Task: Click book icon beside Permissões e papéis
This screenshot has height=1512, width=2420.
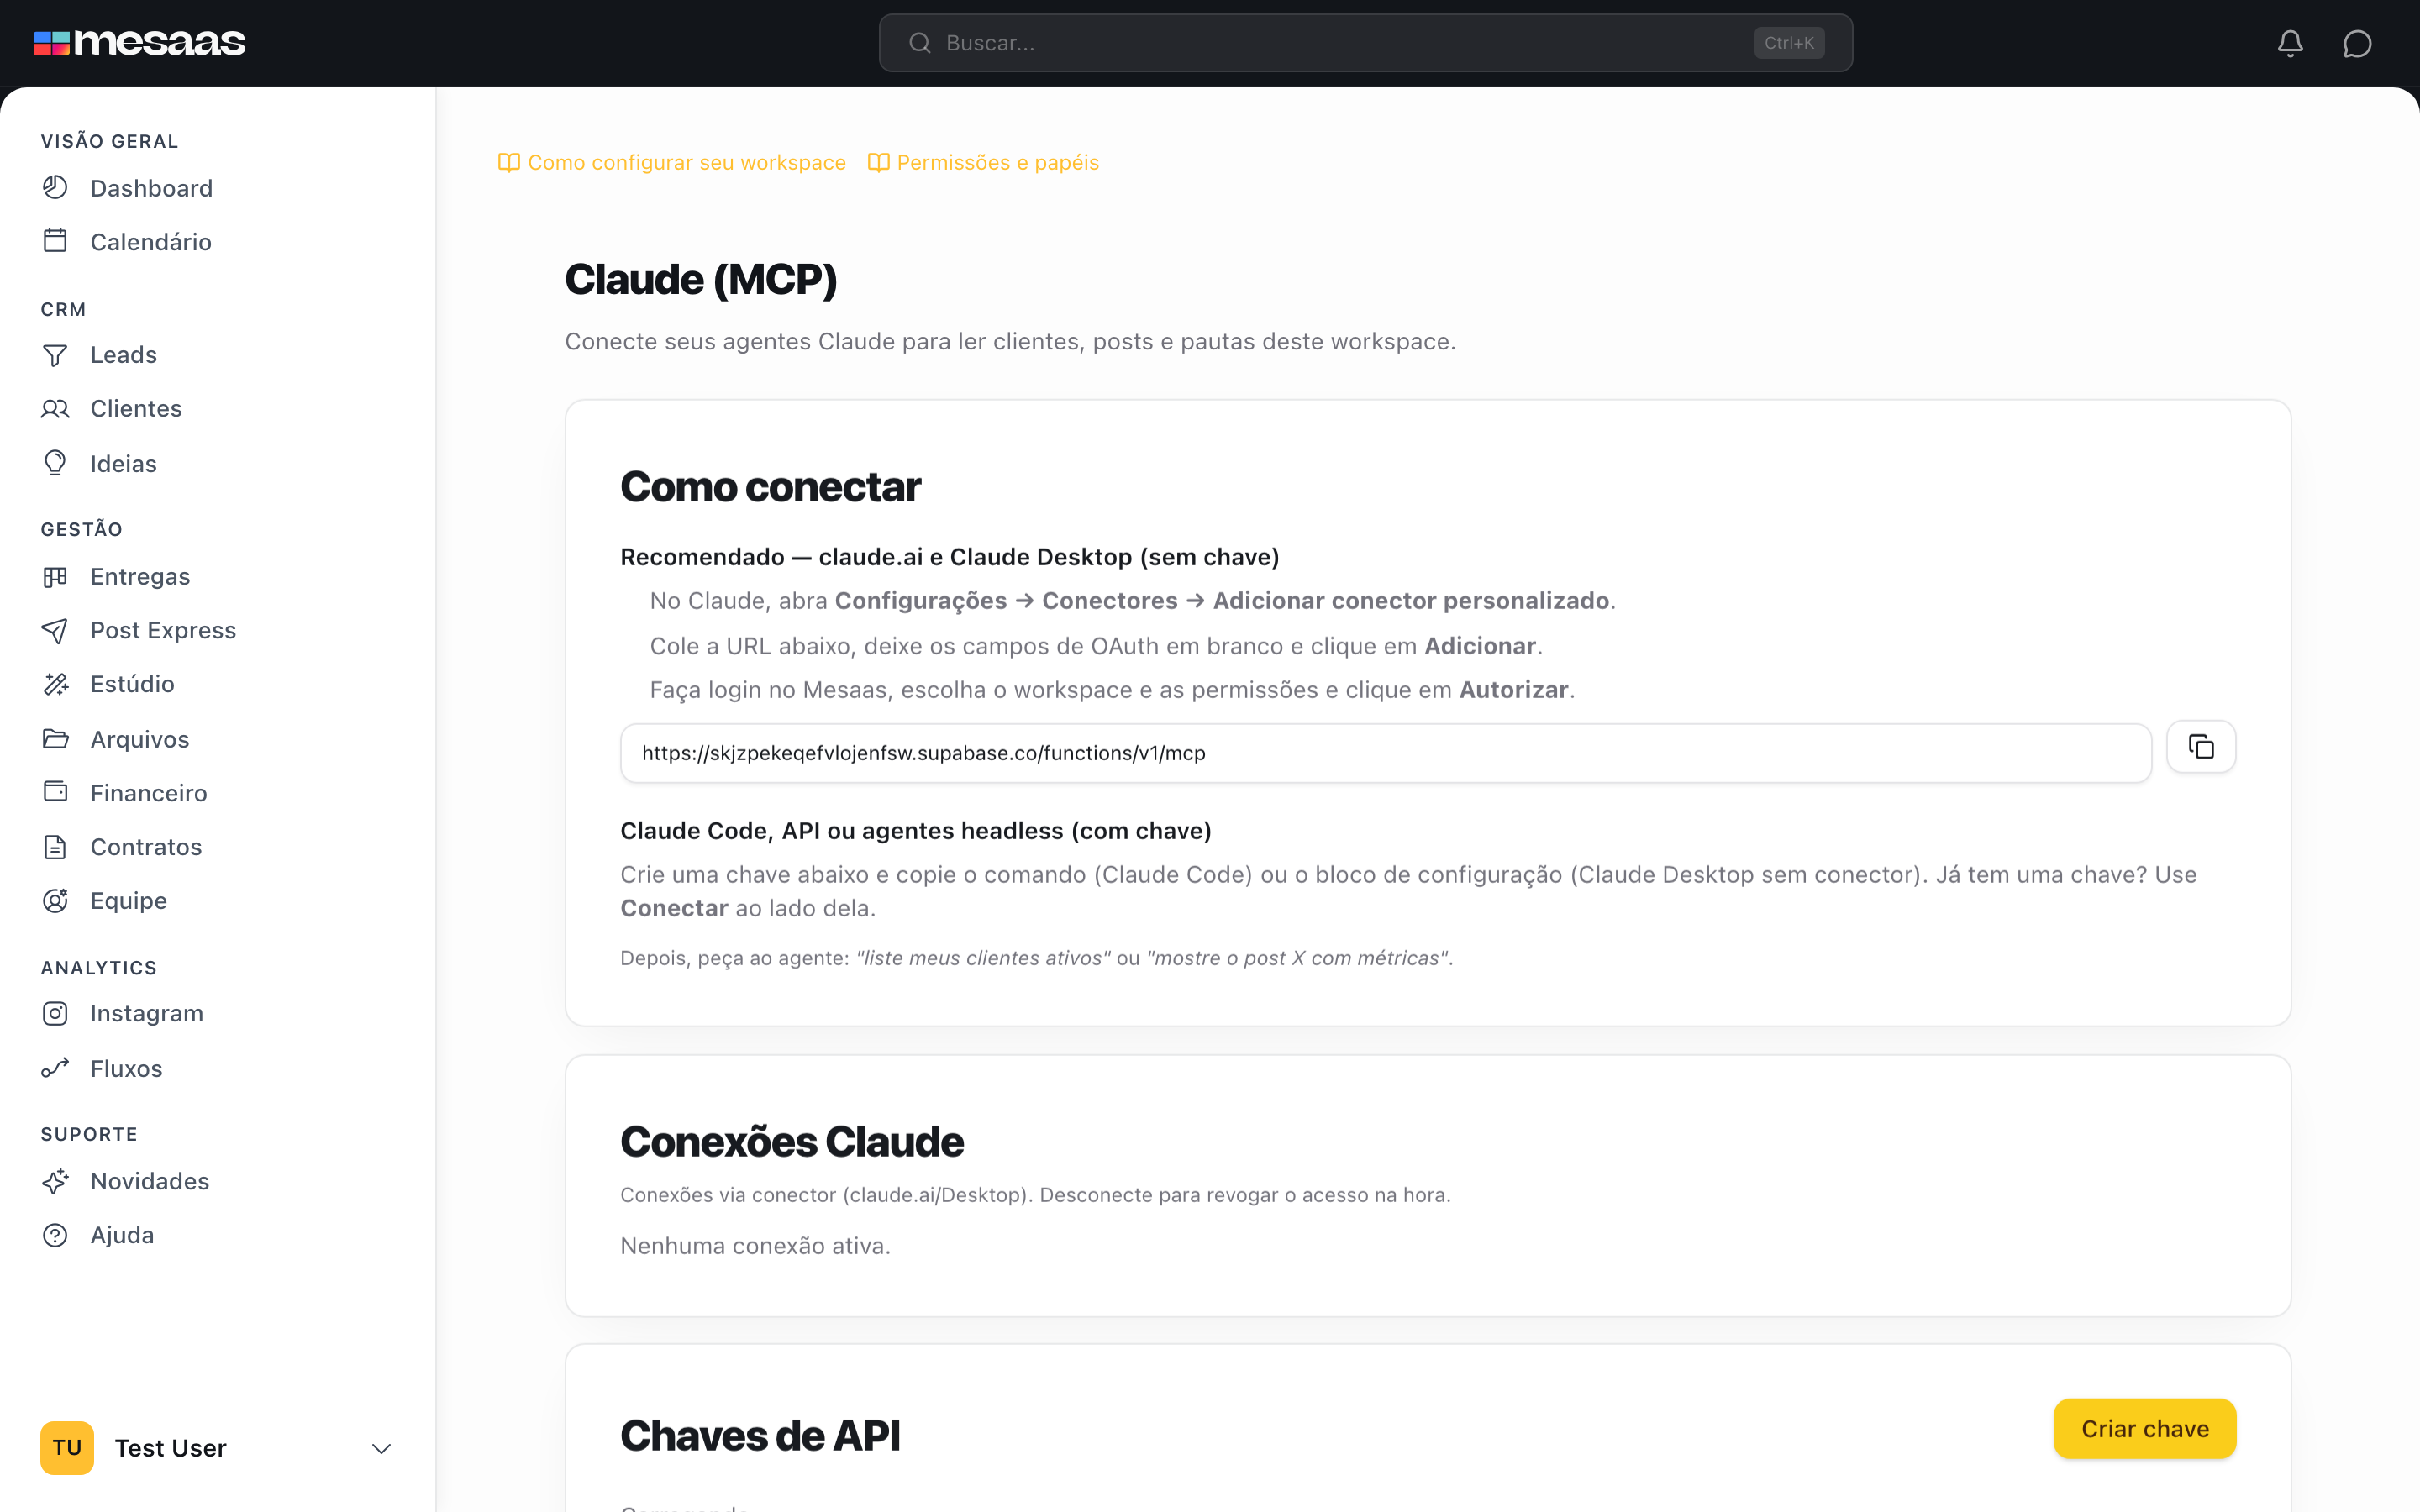Action: tap(879, 162)
